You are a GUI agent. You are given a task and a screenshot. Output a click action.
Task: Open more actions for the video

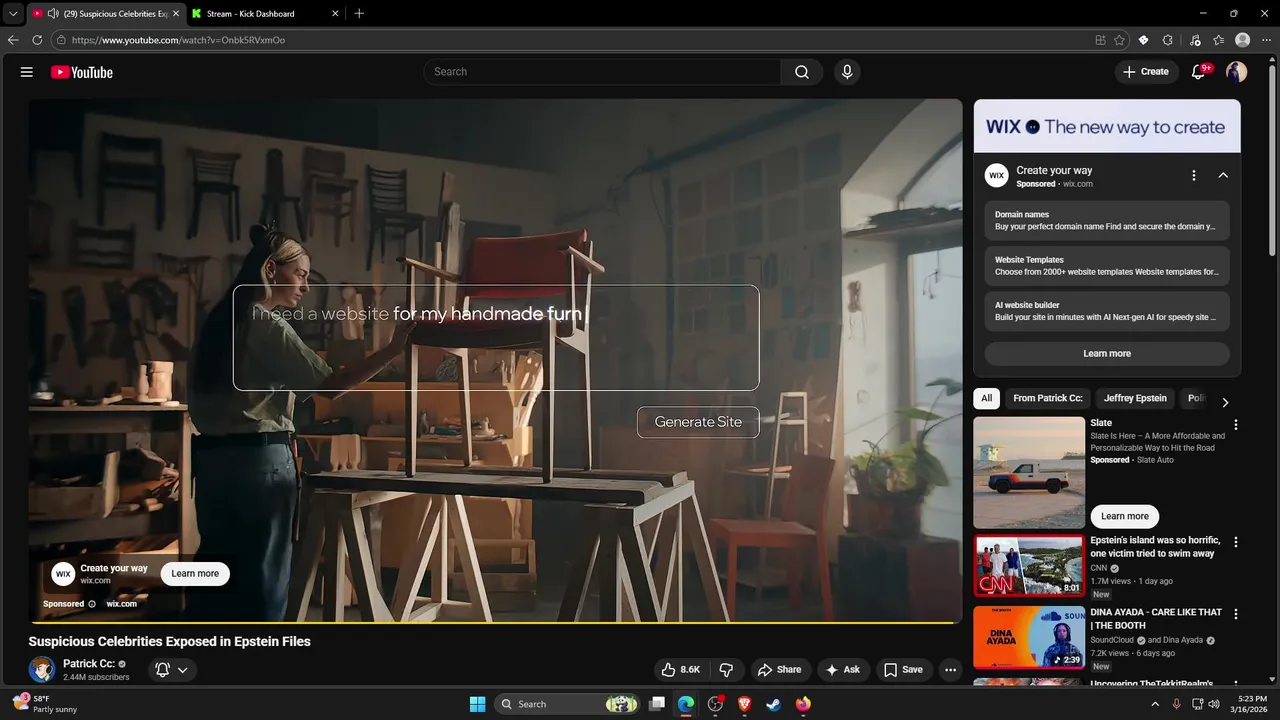[951, 670]
